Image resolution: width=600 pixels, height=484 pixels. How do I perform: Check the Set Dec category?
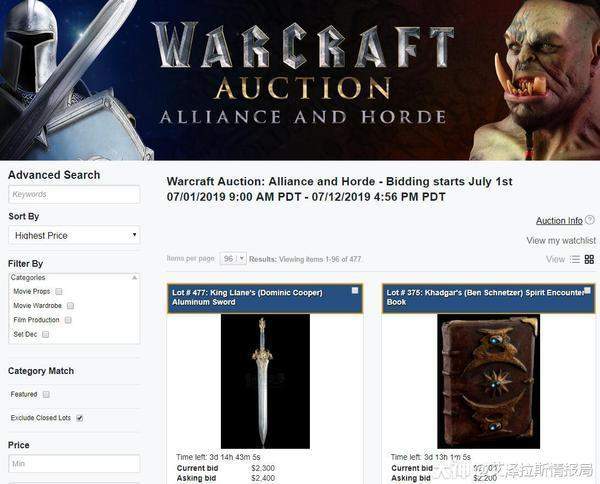coord(46,334)
